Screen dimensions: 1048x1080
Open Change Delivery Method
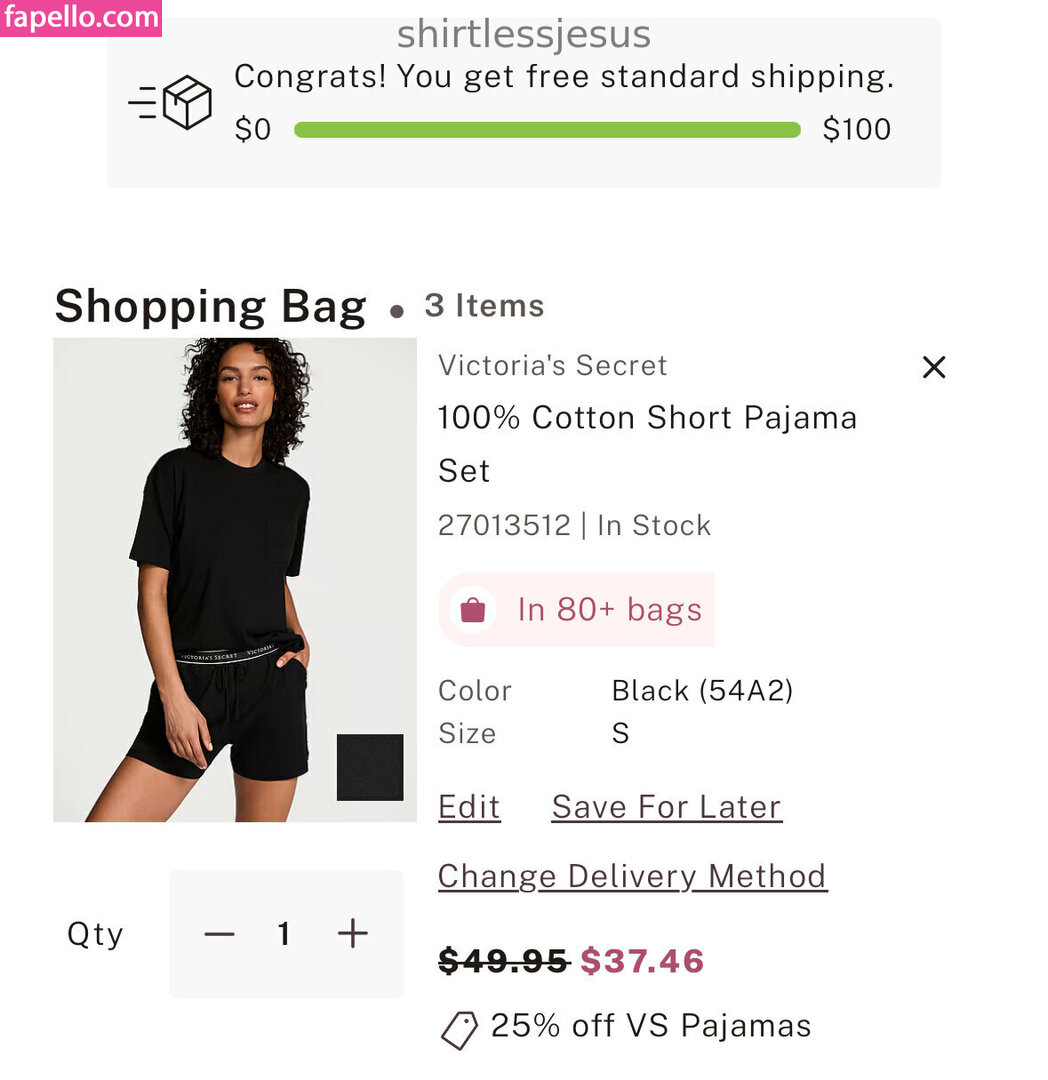(x=632, y=876)
